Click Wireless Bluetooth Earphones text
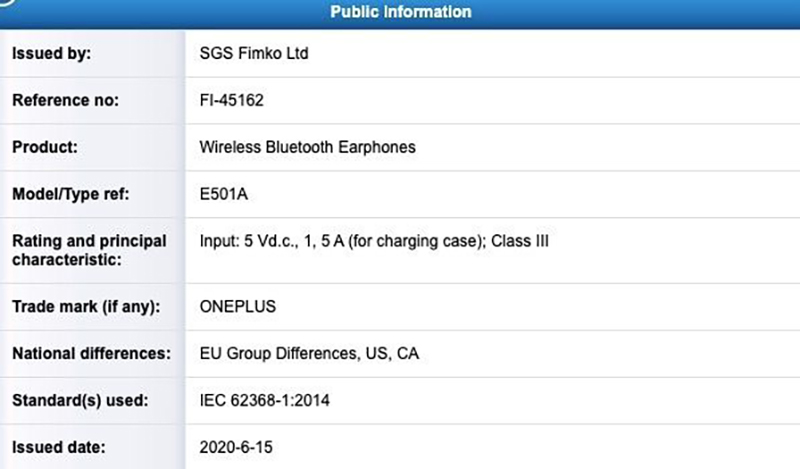 click(308, 147)
